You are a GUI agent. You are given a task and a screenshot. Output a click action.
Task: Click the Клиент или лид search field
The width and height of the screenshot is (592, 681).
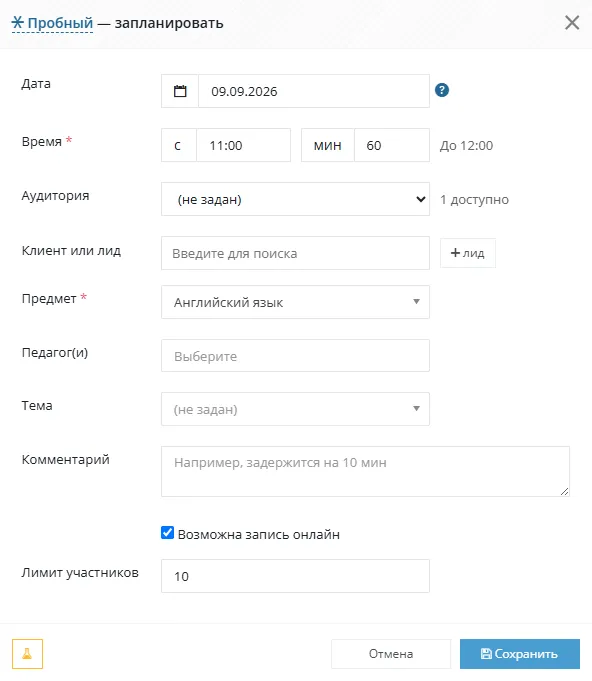pyautogui.click(x=295, y=253)
